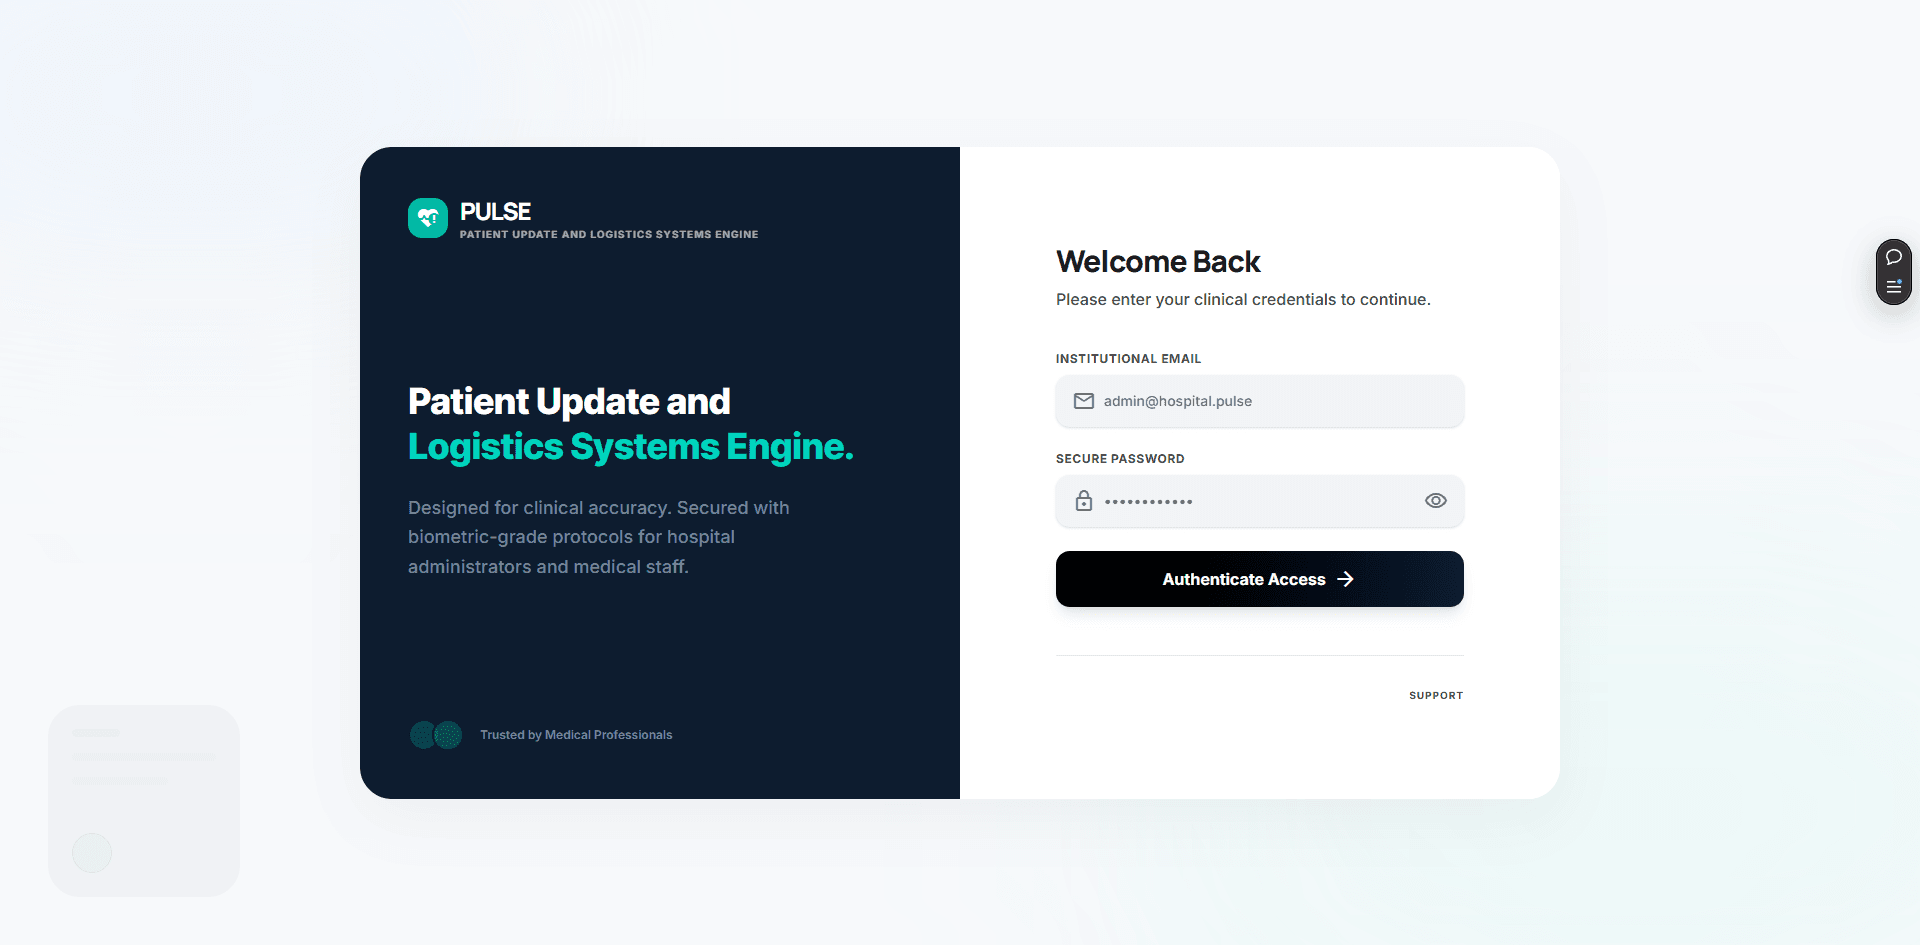The height and width of the screenshot is (945, 1920).
Task: Click 'PATIENT UPDATE AND LOGISTICS SYSTEMS ENGINE' tagline
Action: tap(609, 235)
